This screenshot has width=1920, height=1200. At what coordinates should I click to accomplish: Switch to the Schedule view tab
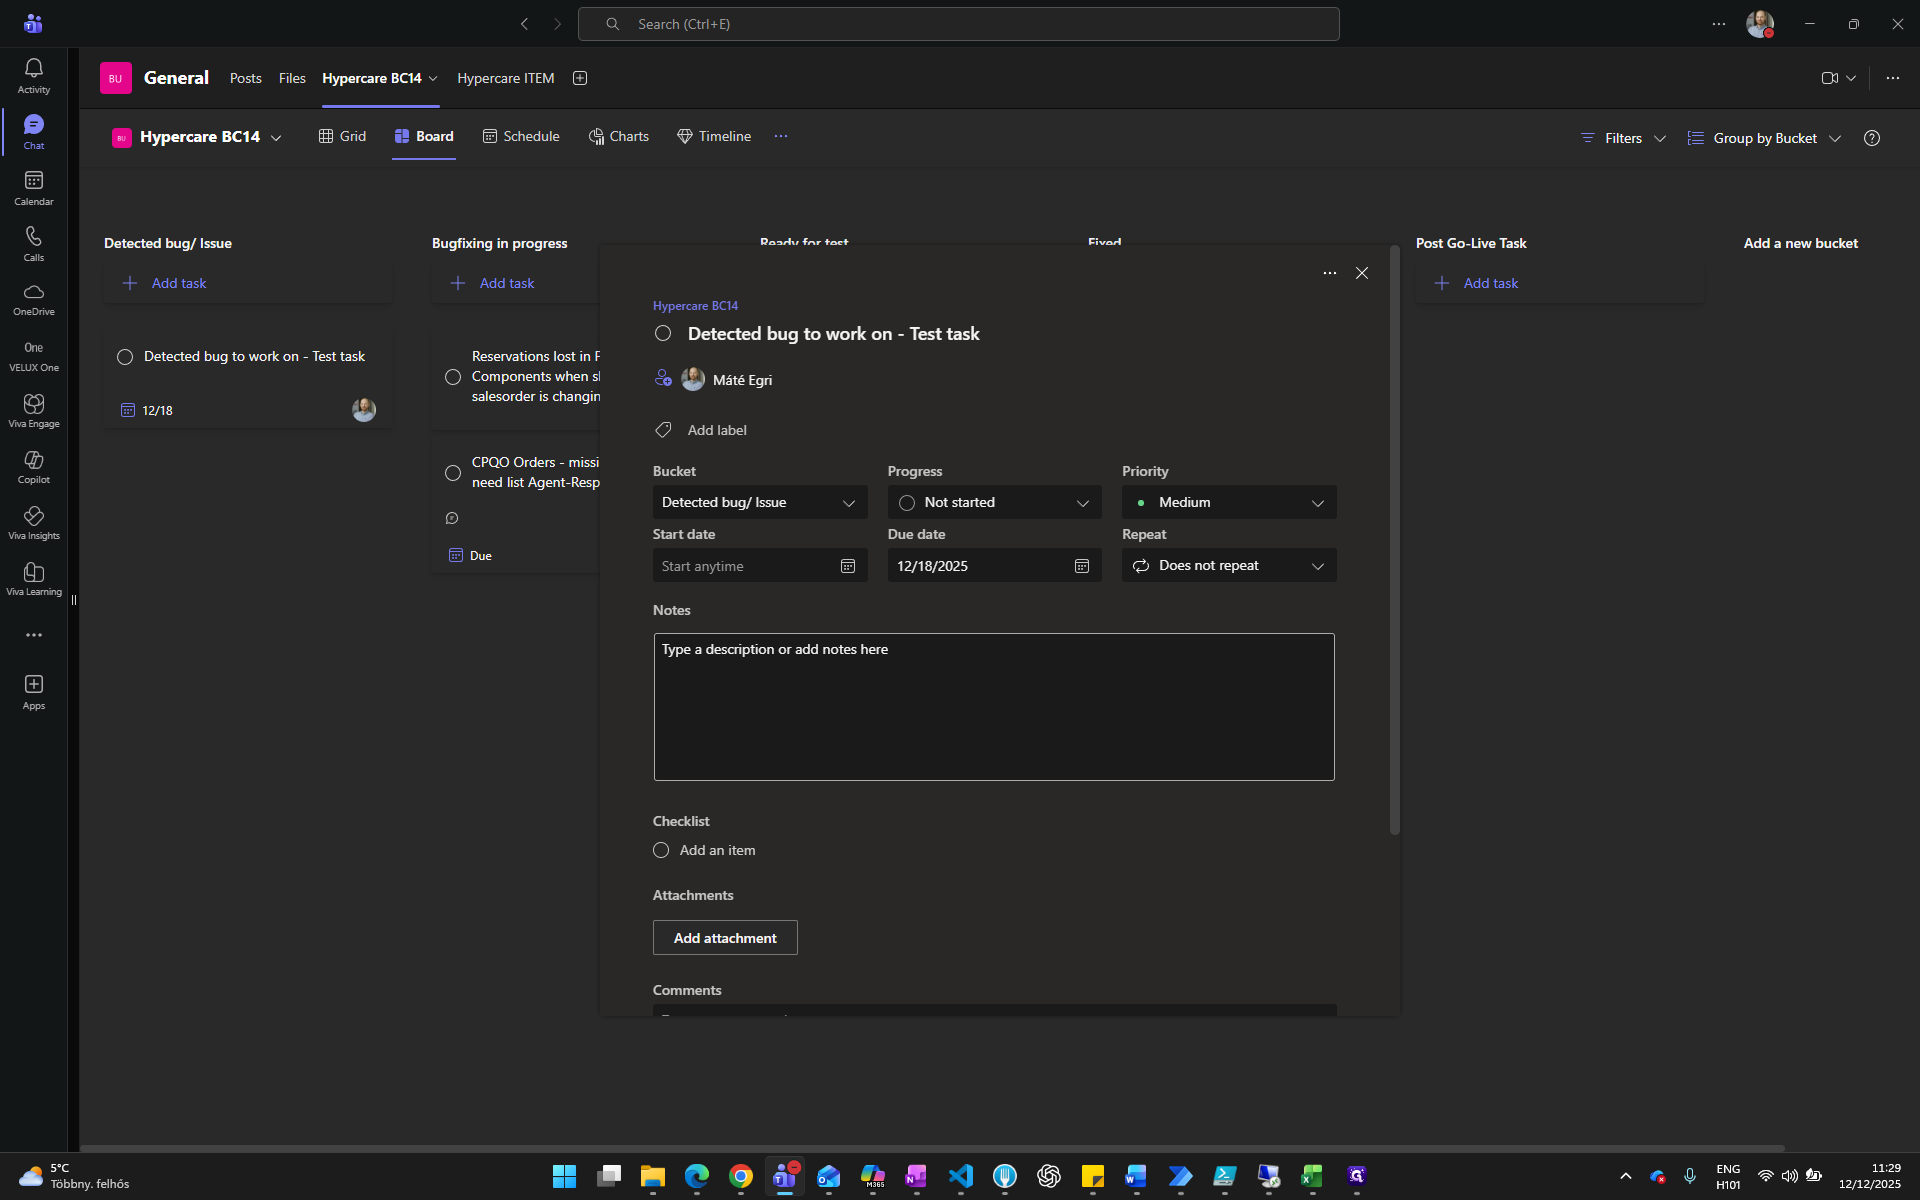tap(521, 136)
